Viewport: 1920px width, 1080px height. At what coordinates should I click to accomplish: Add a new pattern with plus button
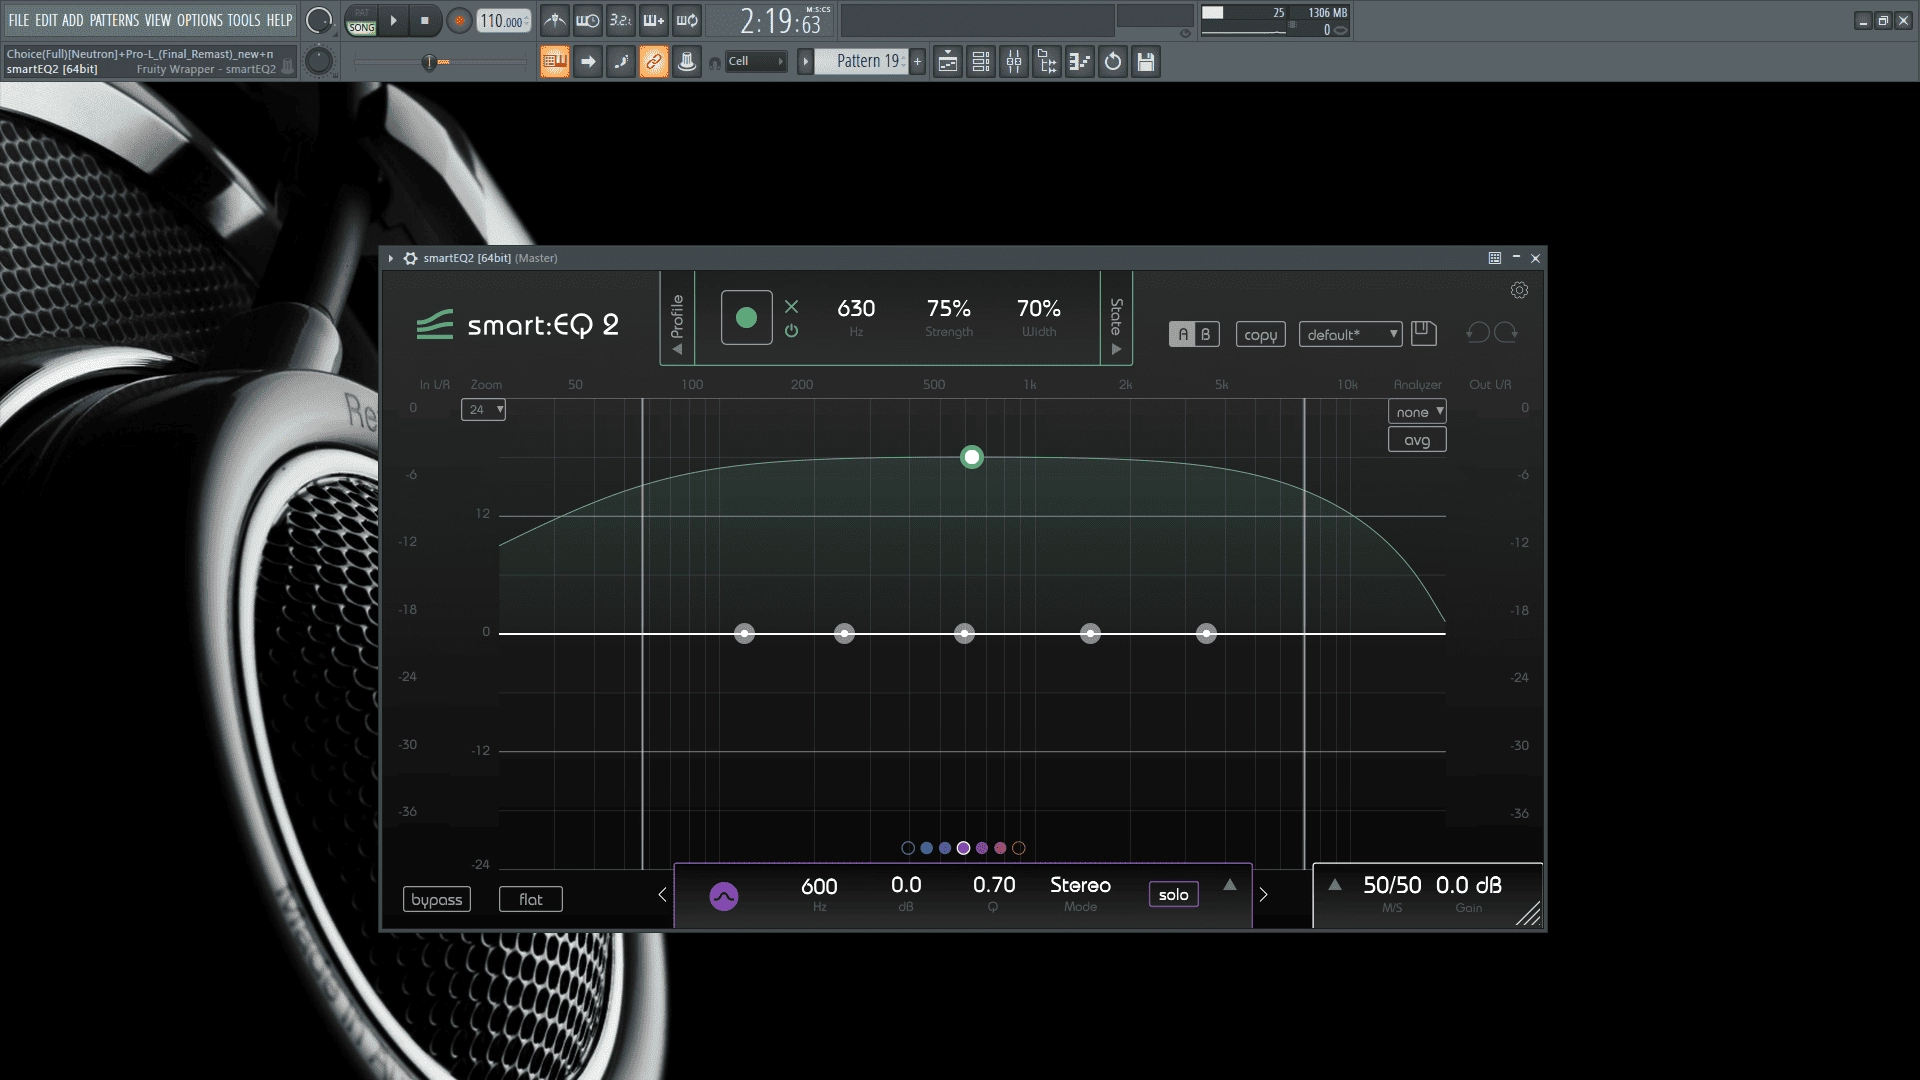click(917, 62)
